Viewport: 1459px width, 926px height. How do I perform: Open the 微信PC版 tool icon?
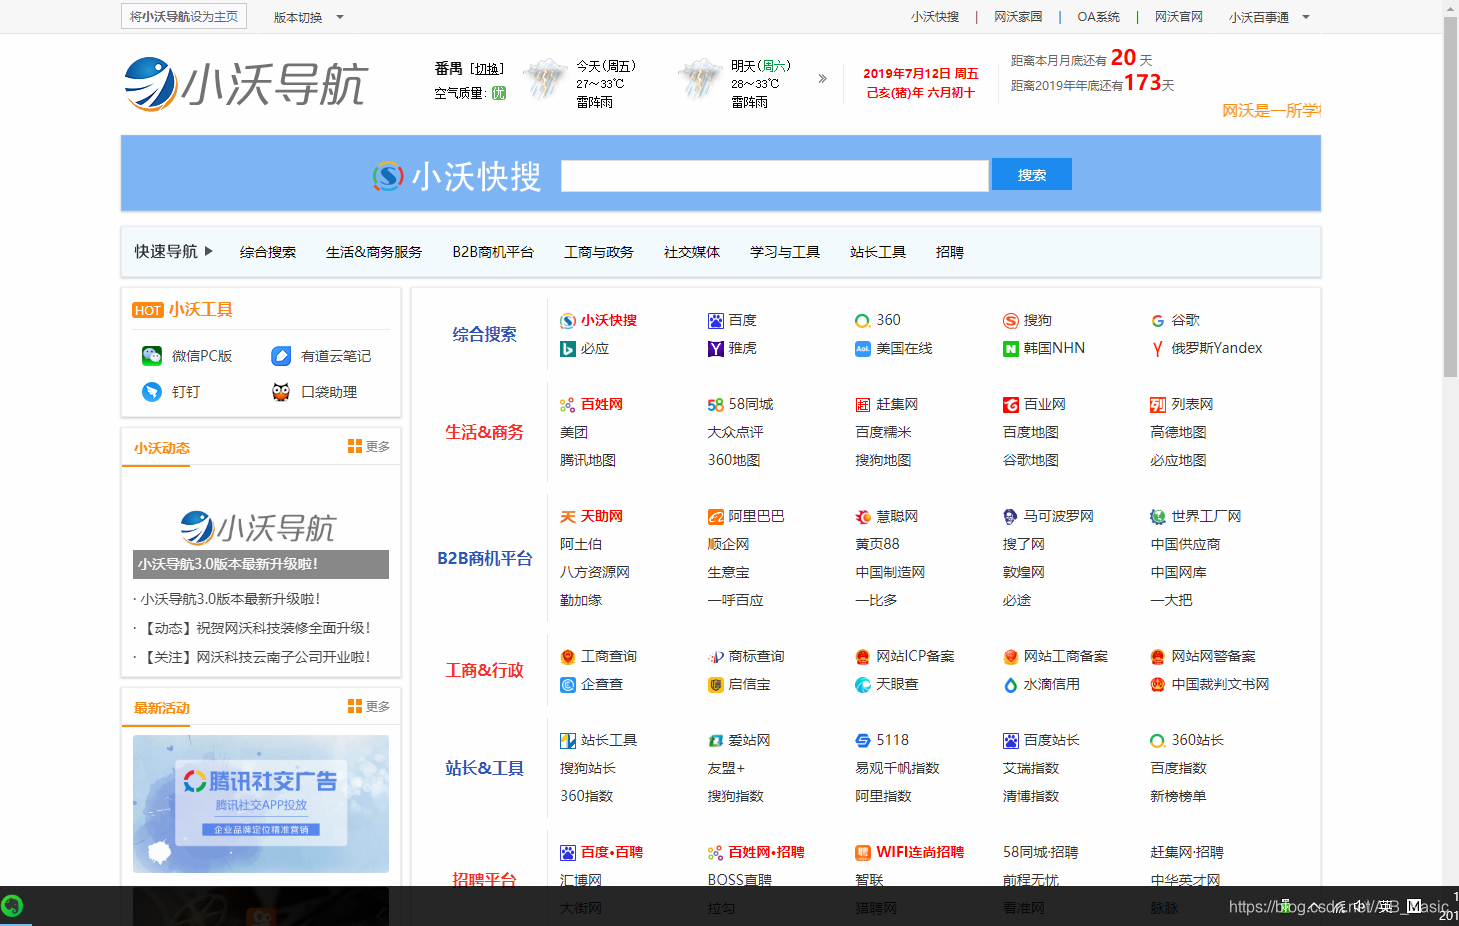pos(152,356)
